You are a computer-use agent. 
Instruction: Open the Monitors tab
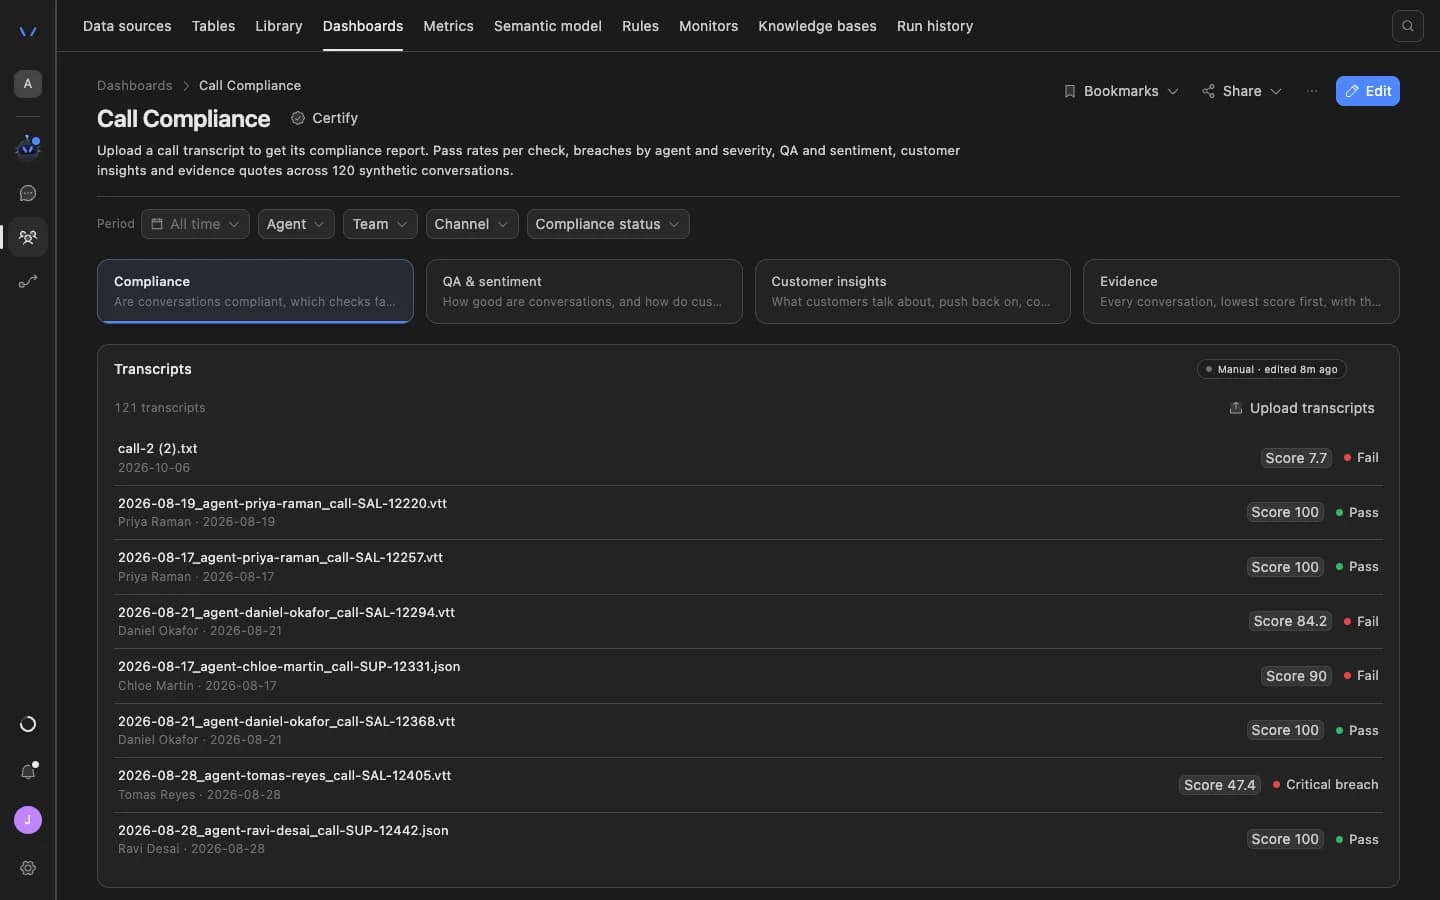(708, 26)
